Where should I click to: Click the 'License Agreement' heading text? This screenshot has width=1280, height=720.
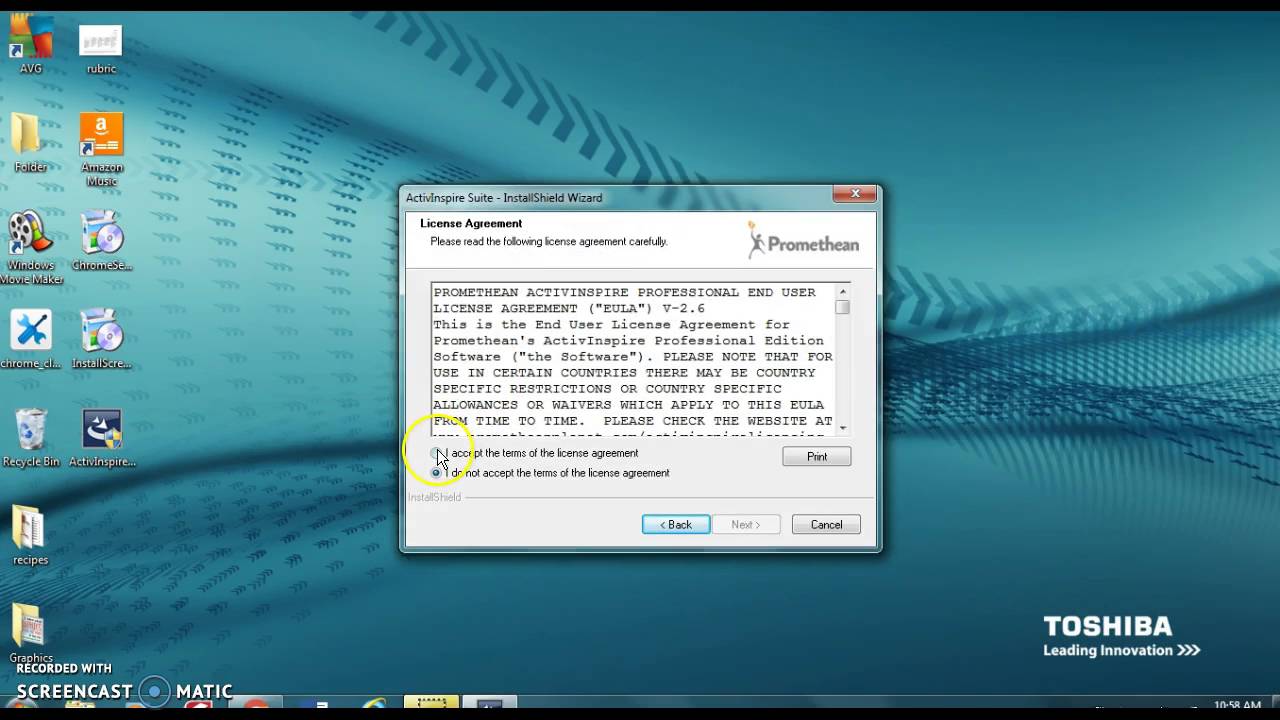point(471,224)
